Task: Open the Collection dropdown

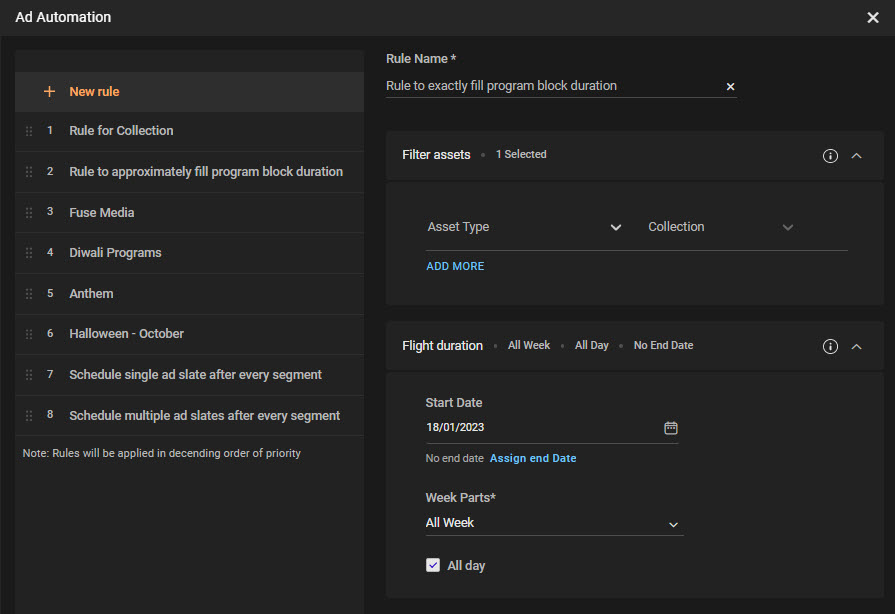Action: [x=720, y=227]
